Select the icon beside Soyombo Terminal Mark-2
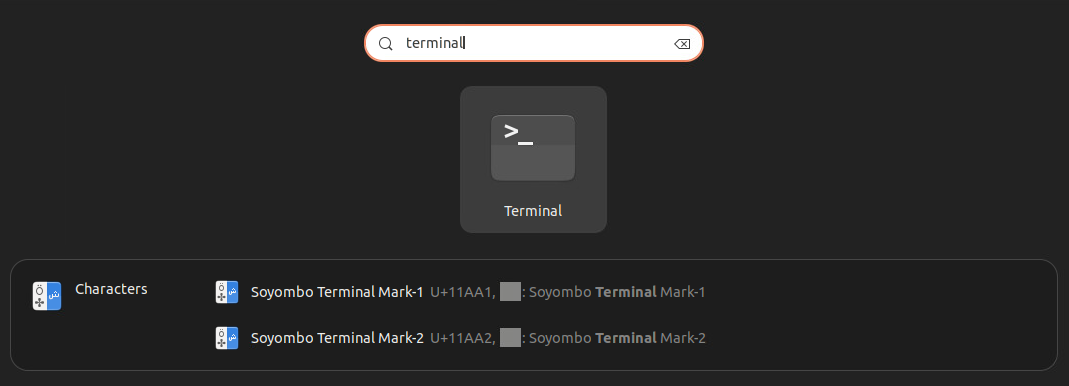The width and height of the screenshot is (1069, 386). click(x=227, y=338)
